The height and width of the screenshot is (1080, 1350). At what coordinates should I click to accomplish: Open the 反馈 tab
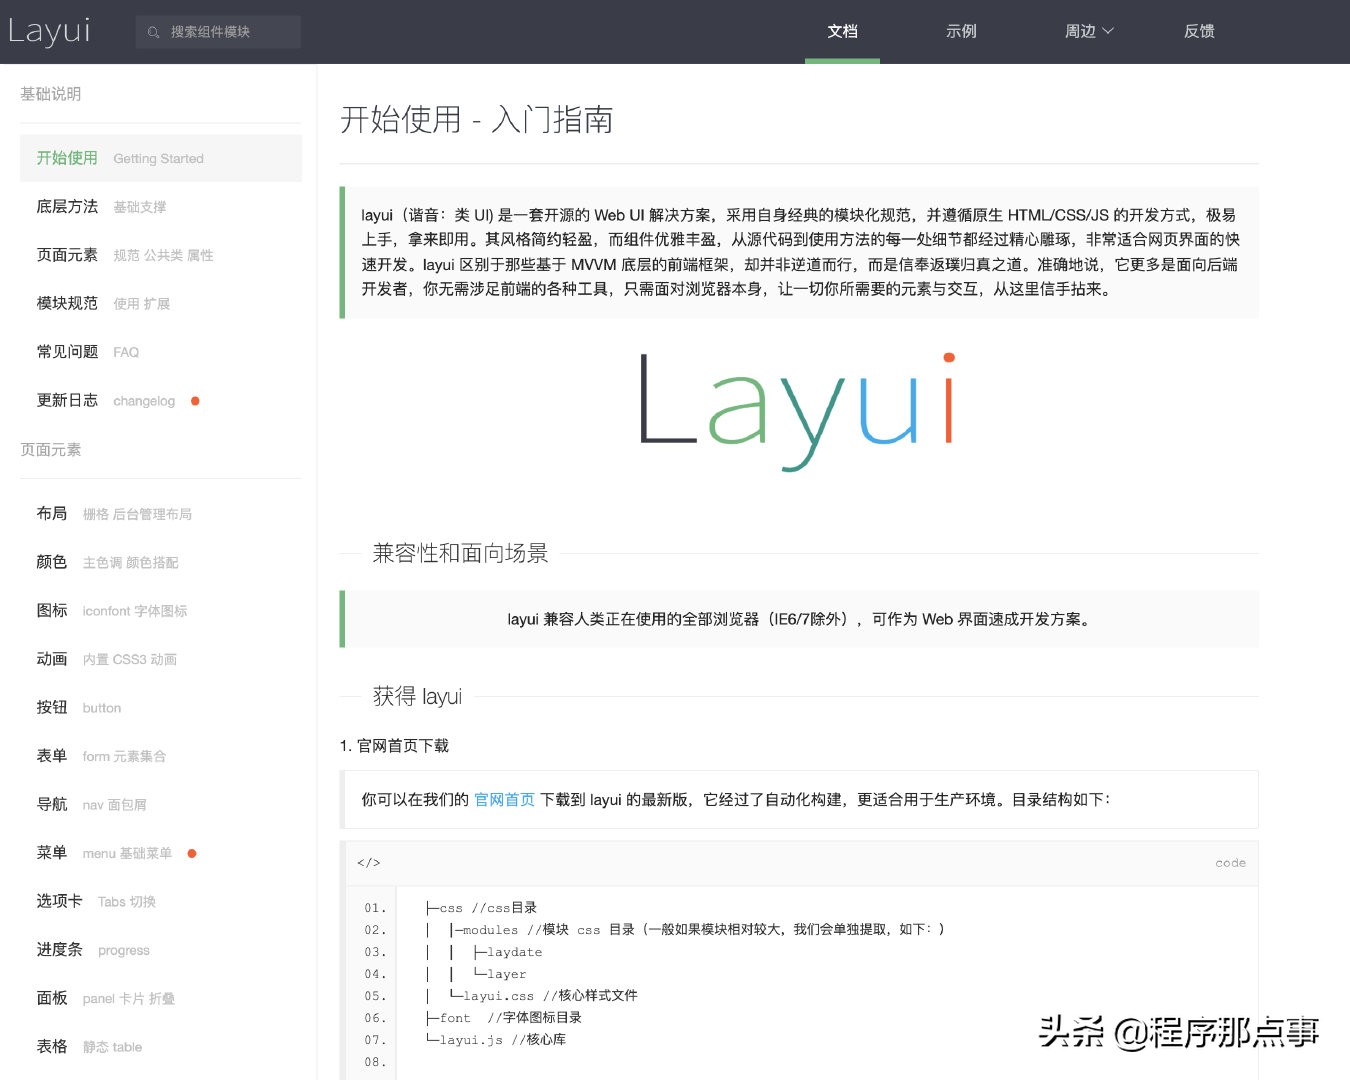tap(1199, 32)
